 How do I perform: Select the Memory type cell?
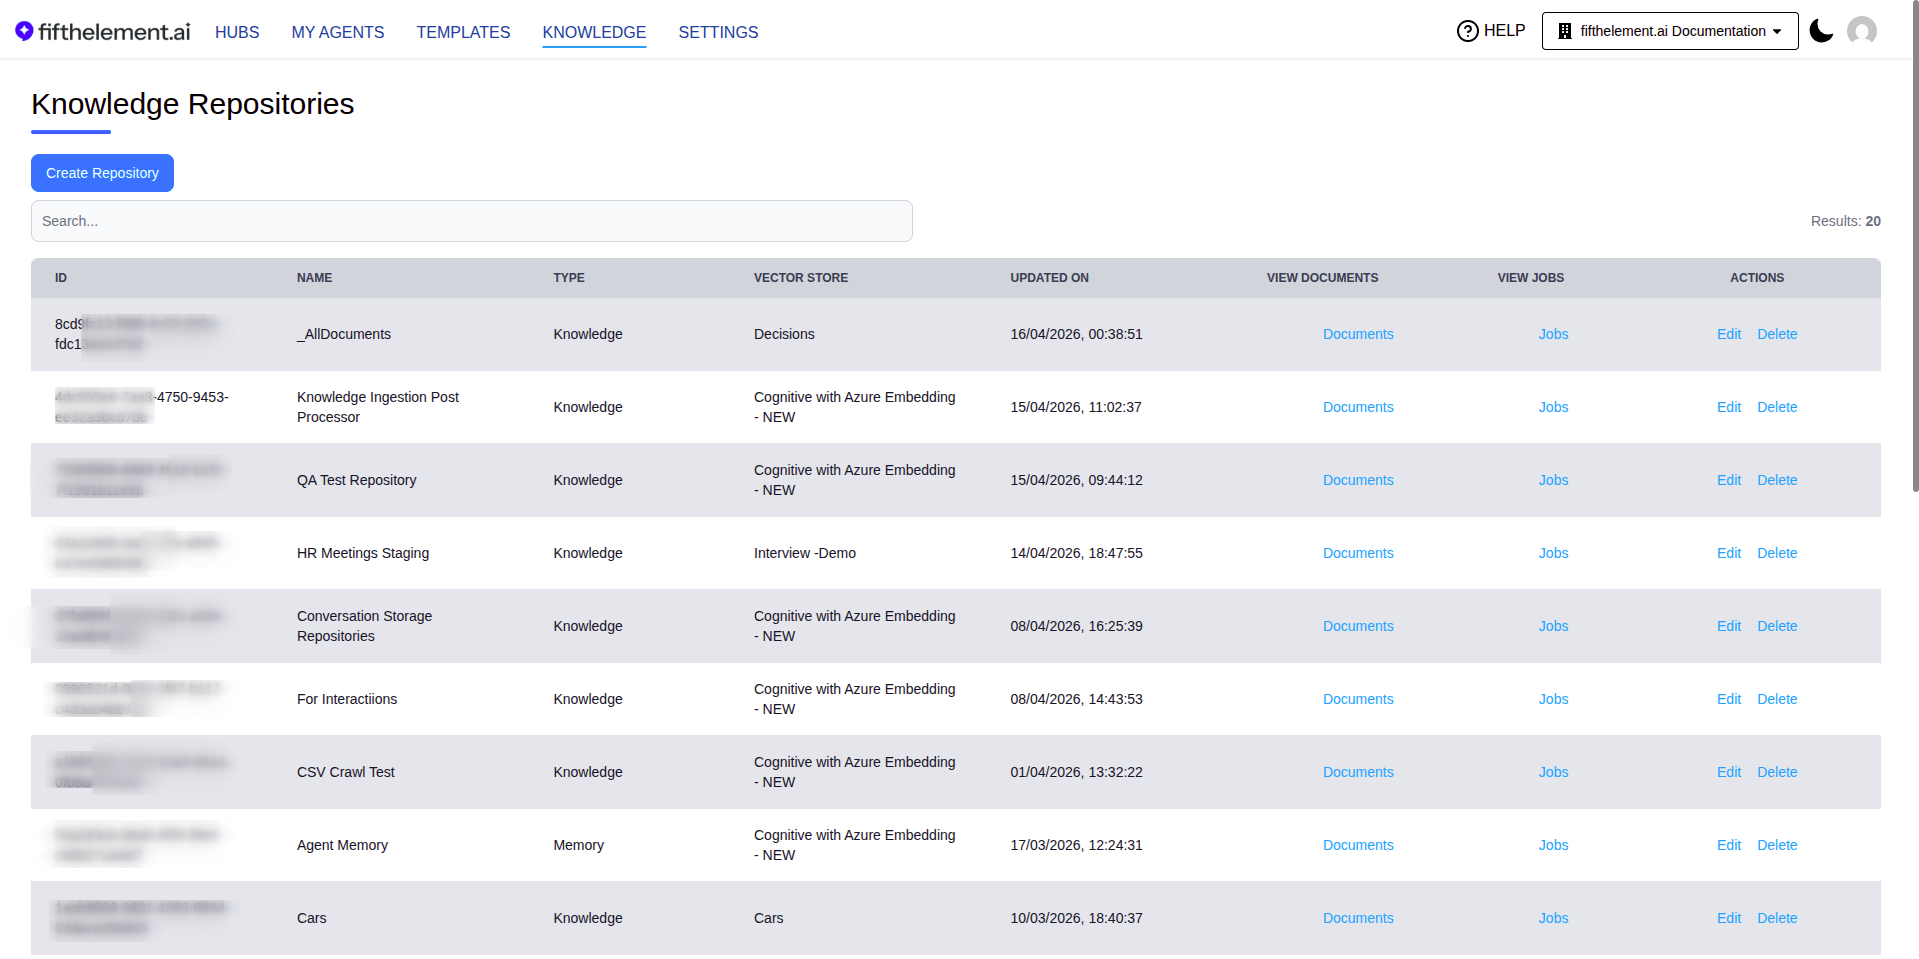[x=578, y=845]
